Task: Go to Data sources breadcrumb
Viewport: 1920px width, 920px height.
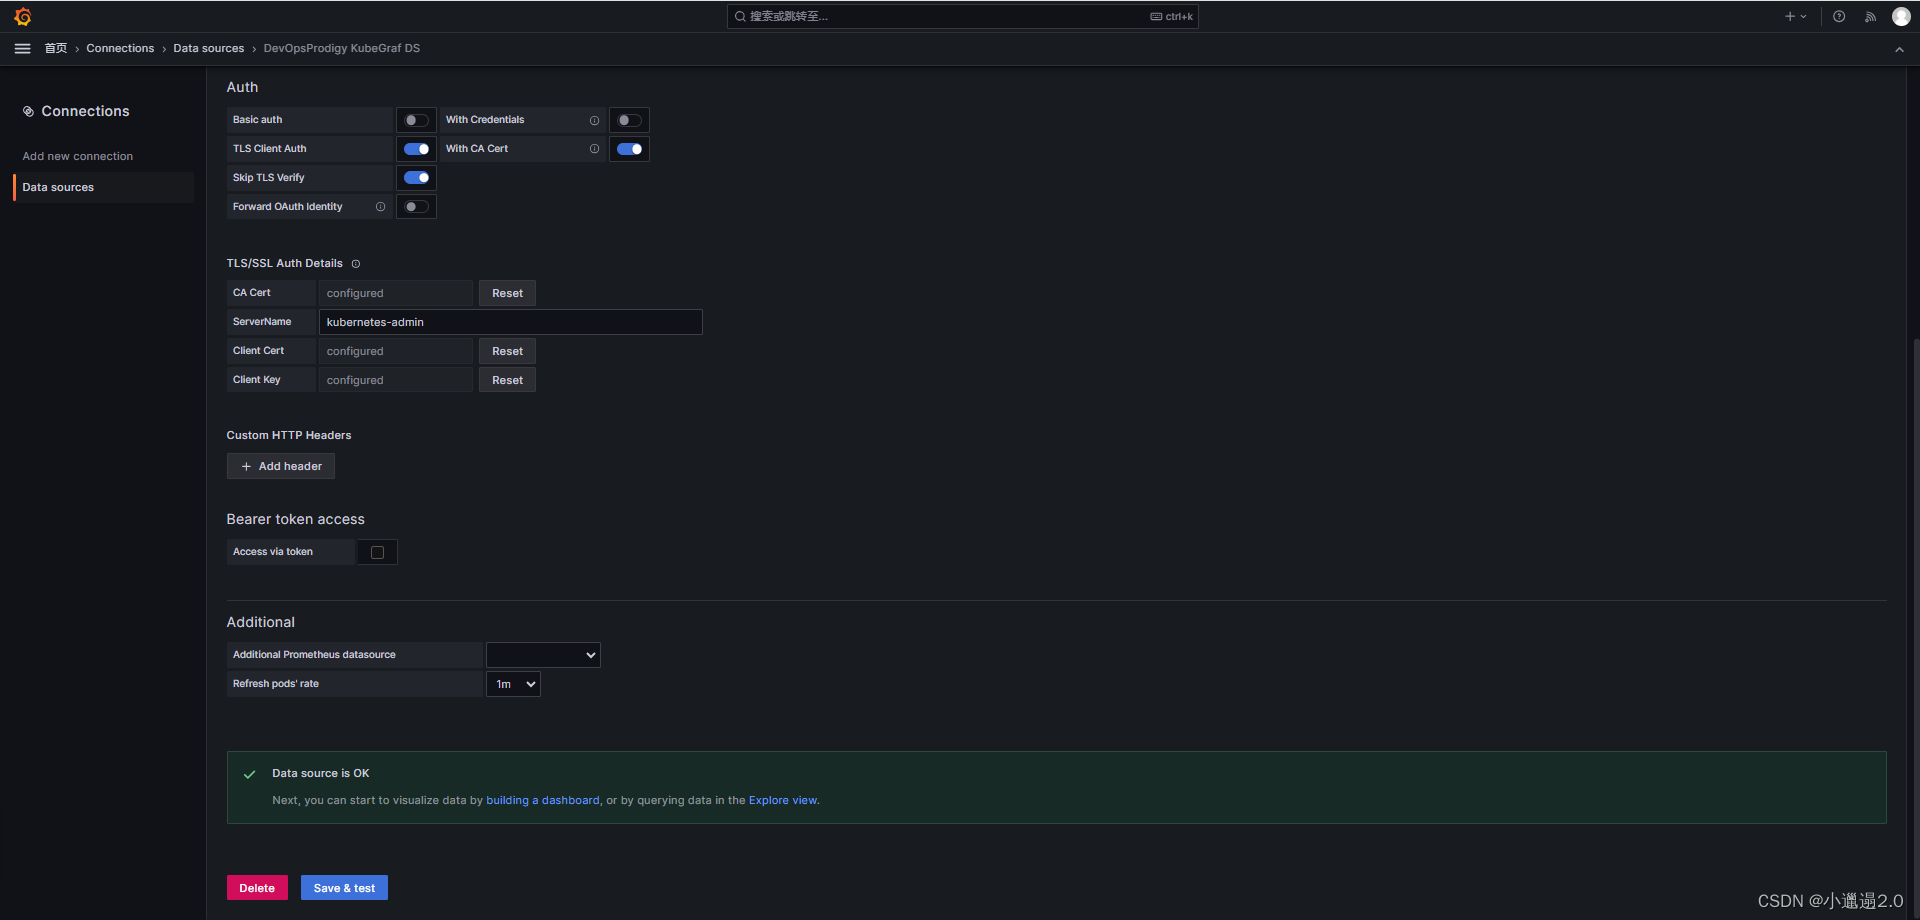Action: pyautogui.click(x=208, y=48)
